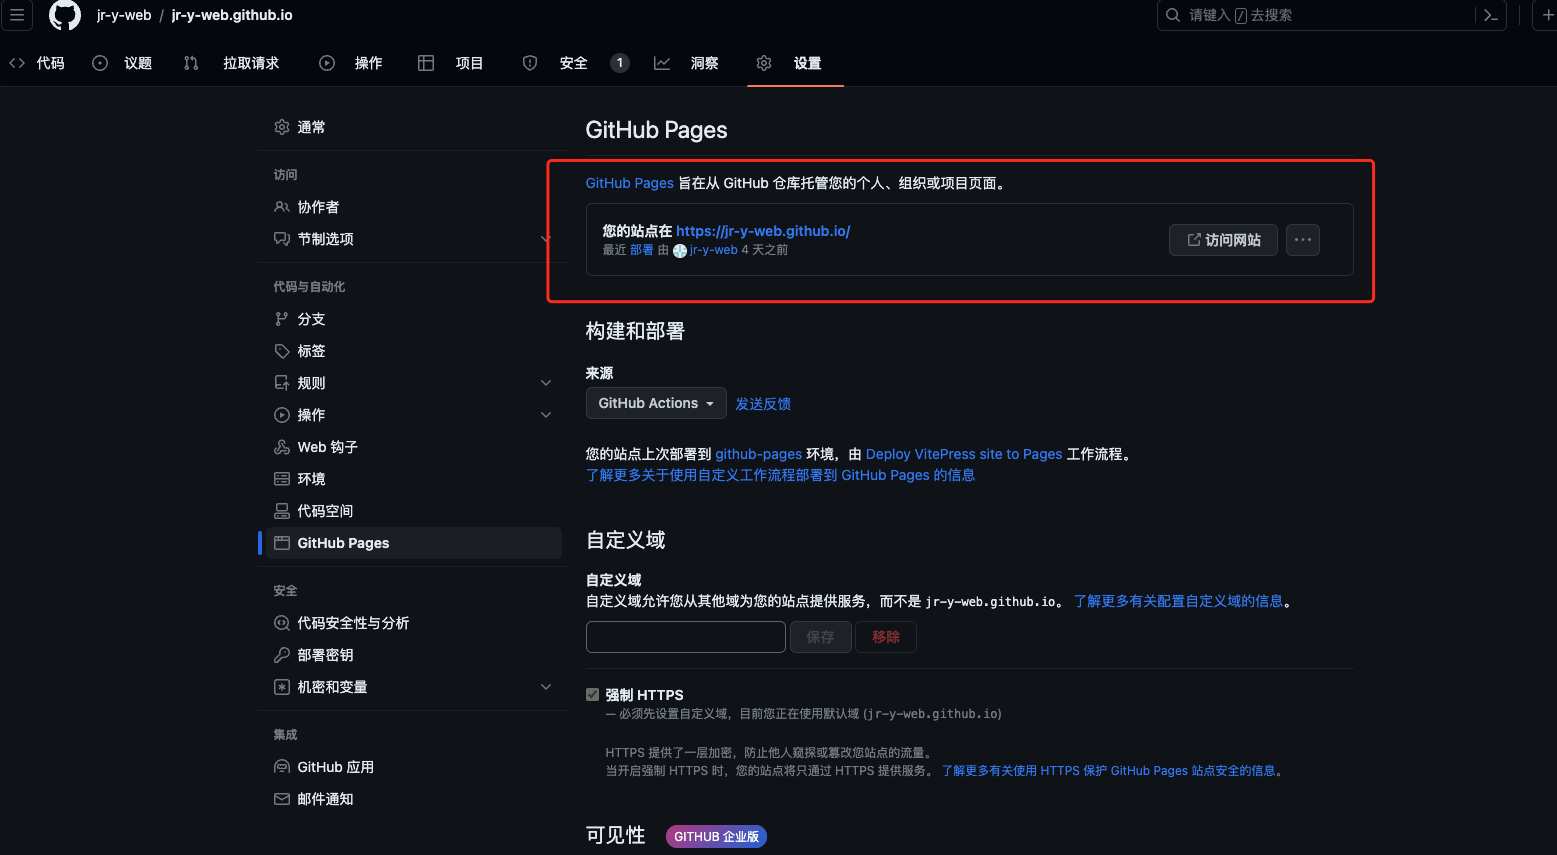Expand the 规则 sidebar section
The height and width of the screenshot is (855, 1557).
pyautogui.click(x=546, y=383)
